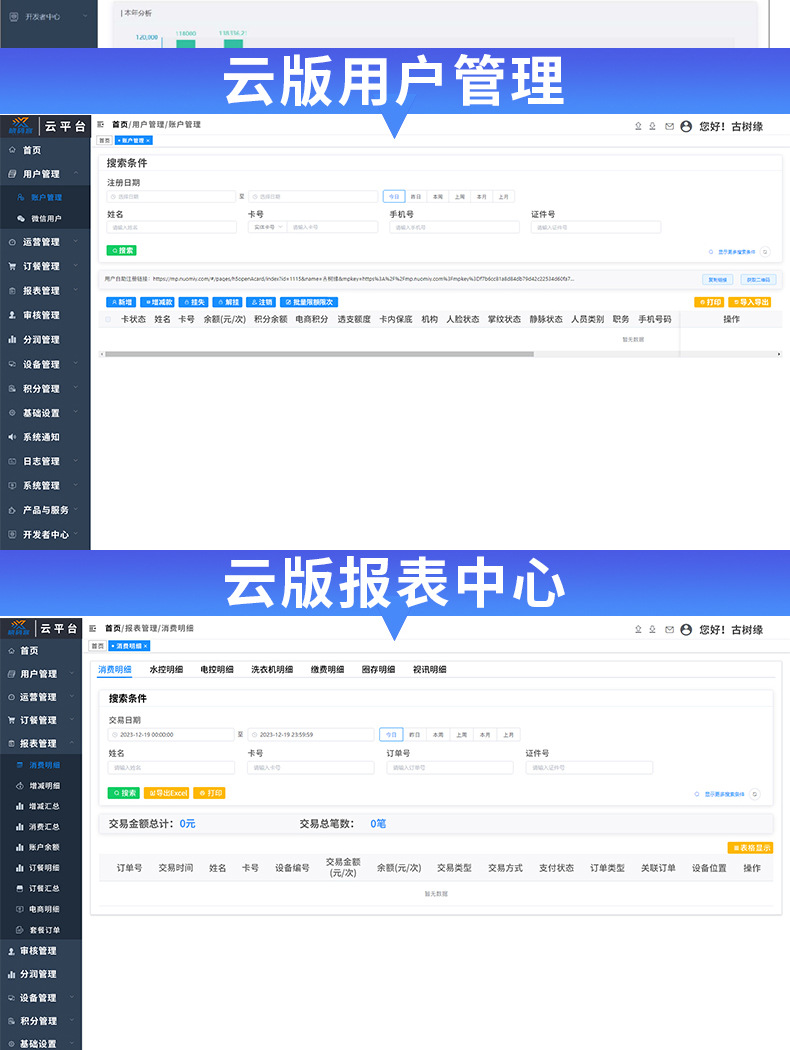790x1050 pixels.
Task: Click the chart icon beside 分润管理 in user management sidebar
Action: coord(12,340)
